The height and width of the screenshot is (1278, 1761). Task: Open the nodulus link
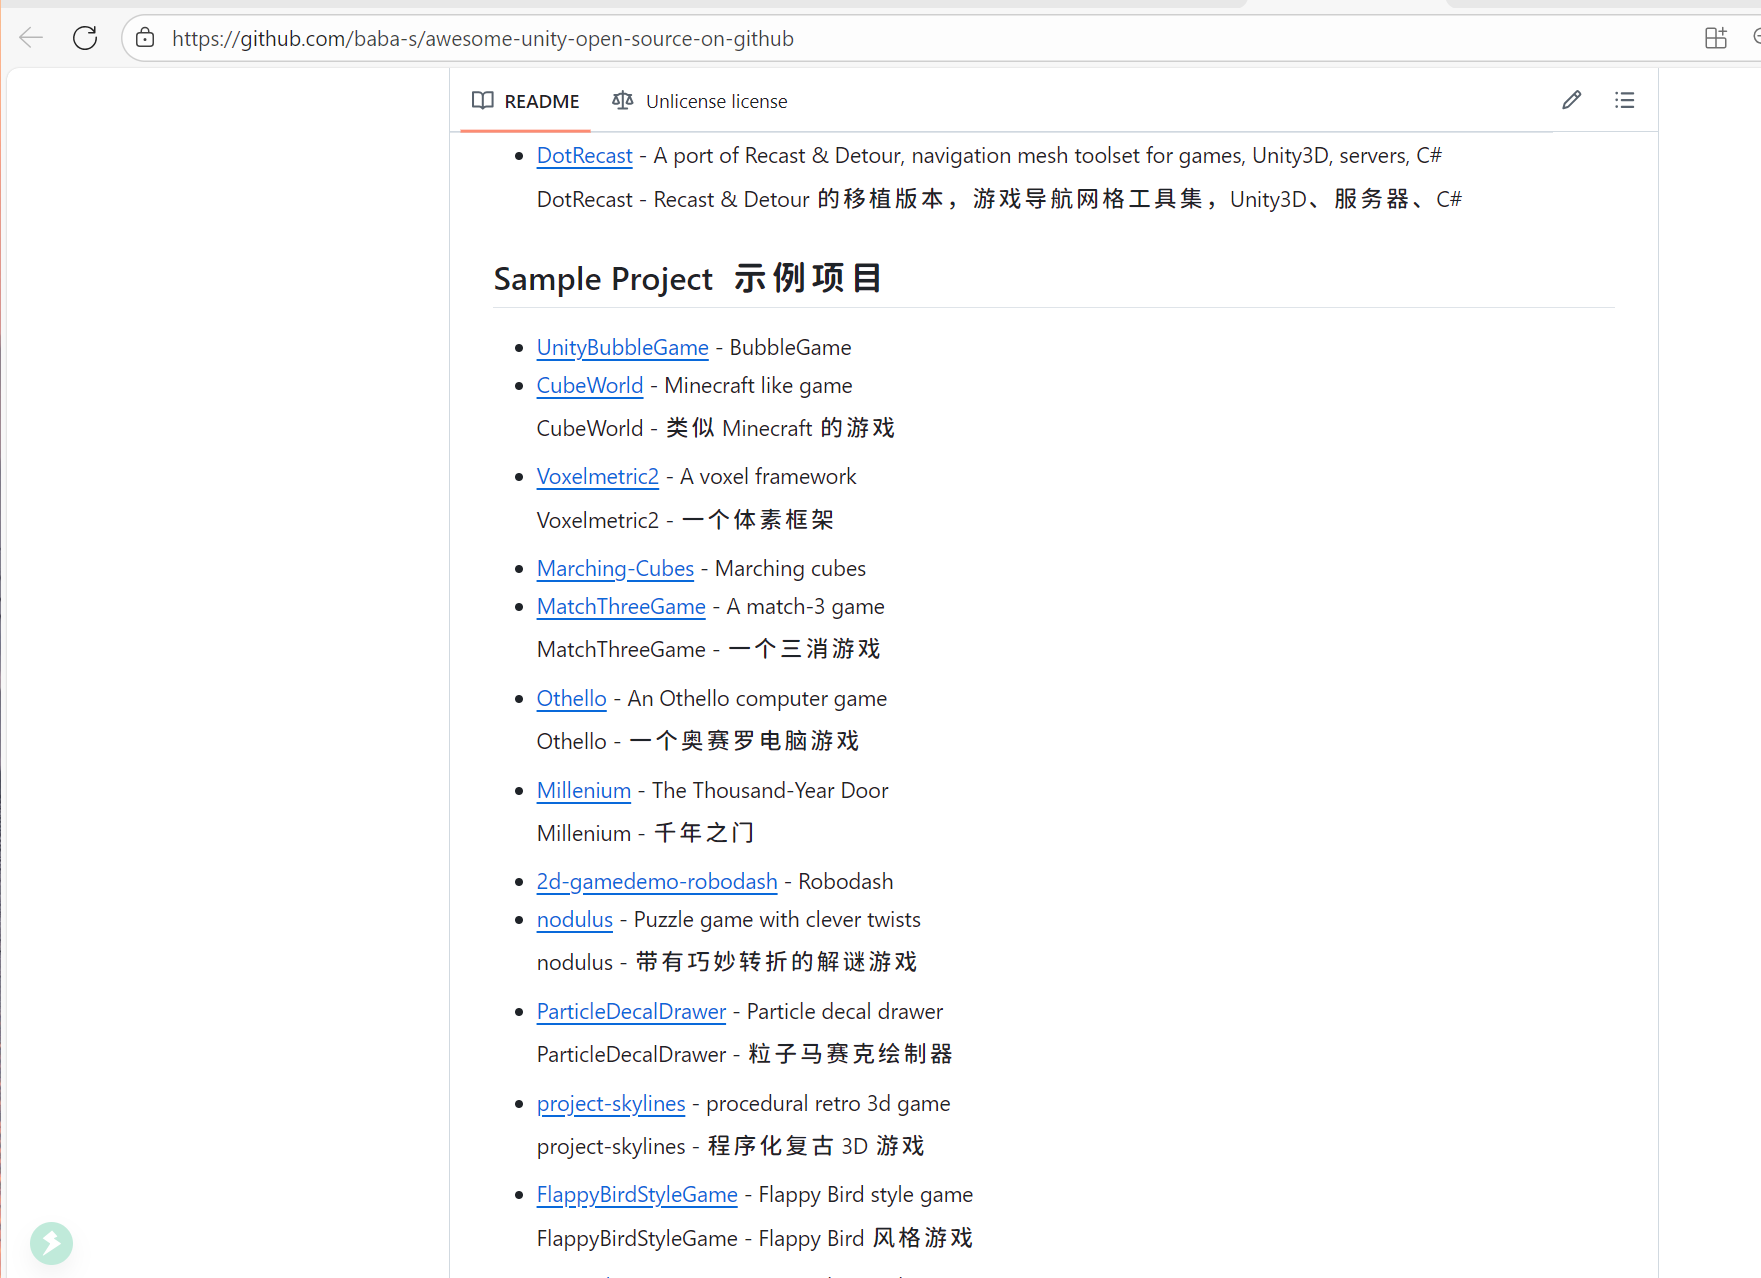[x=574, y=919]
